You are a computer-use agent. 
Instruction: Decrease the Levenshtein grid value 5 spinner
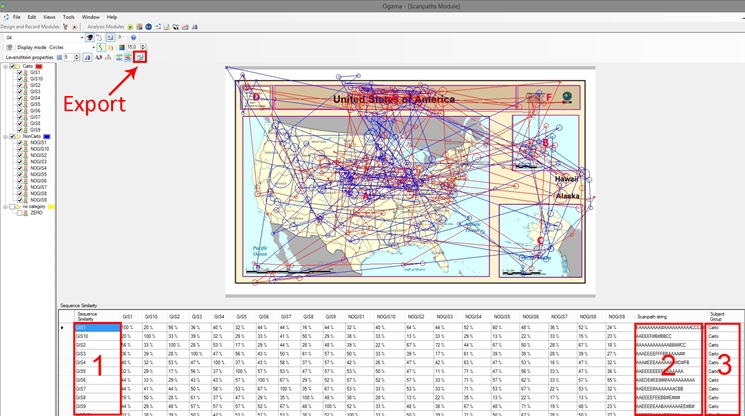pyautogui.click(x=77, y=59)
